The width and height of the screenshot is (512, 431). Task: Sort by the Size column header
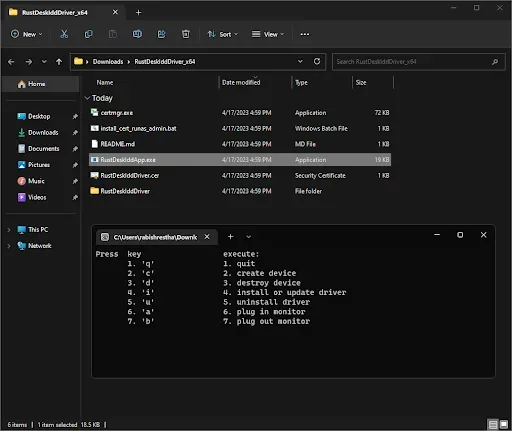click(x=361, y=82)
